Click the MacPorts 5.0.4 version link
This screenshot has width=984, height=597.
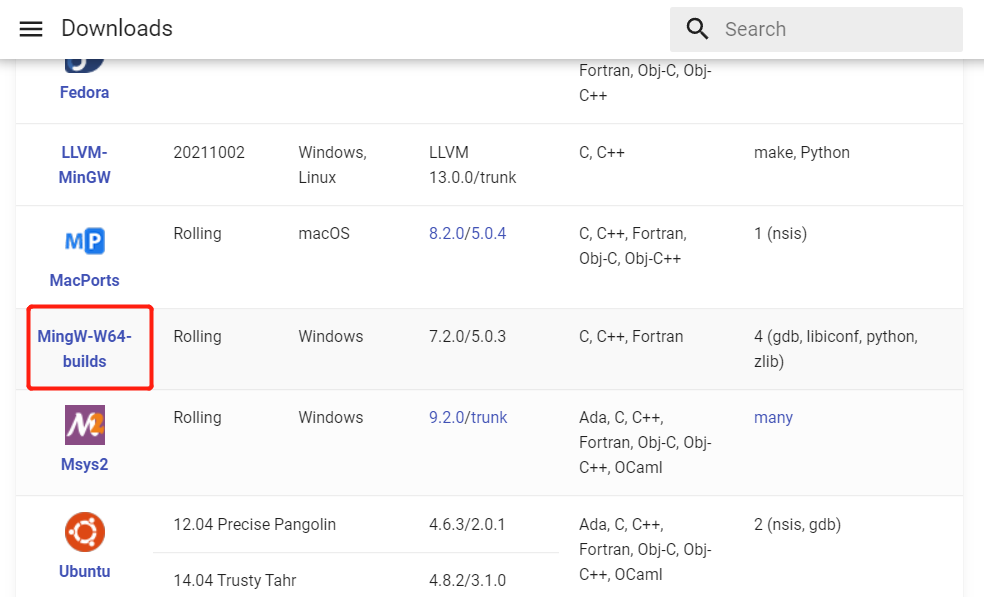coord(488,234)
